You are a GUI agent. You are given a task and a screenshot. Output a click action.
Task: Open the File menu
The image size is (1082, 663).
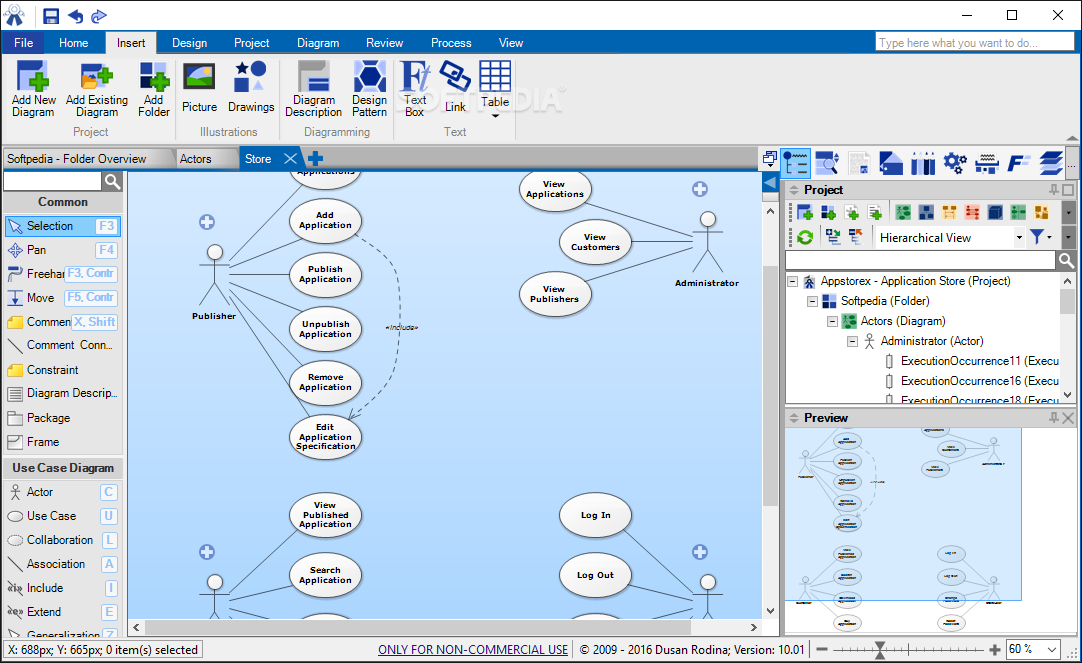23,43
